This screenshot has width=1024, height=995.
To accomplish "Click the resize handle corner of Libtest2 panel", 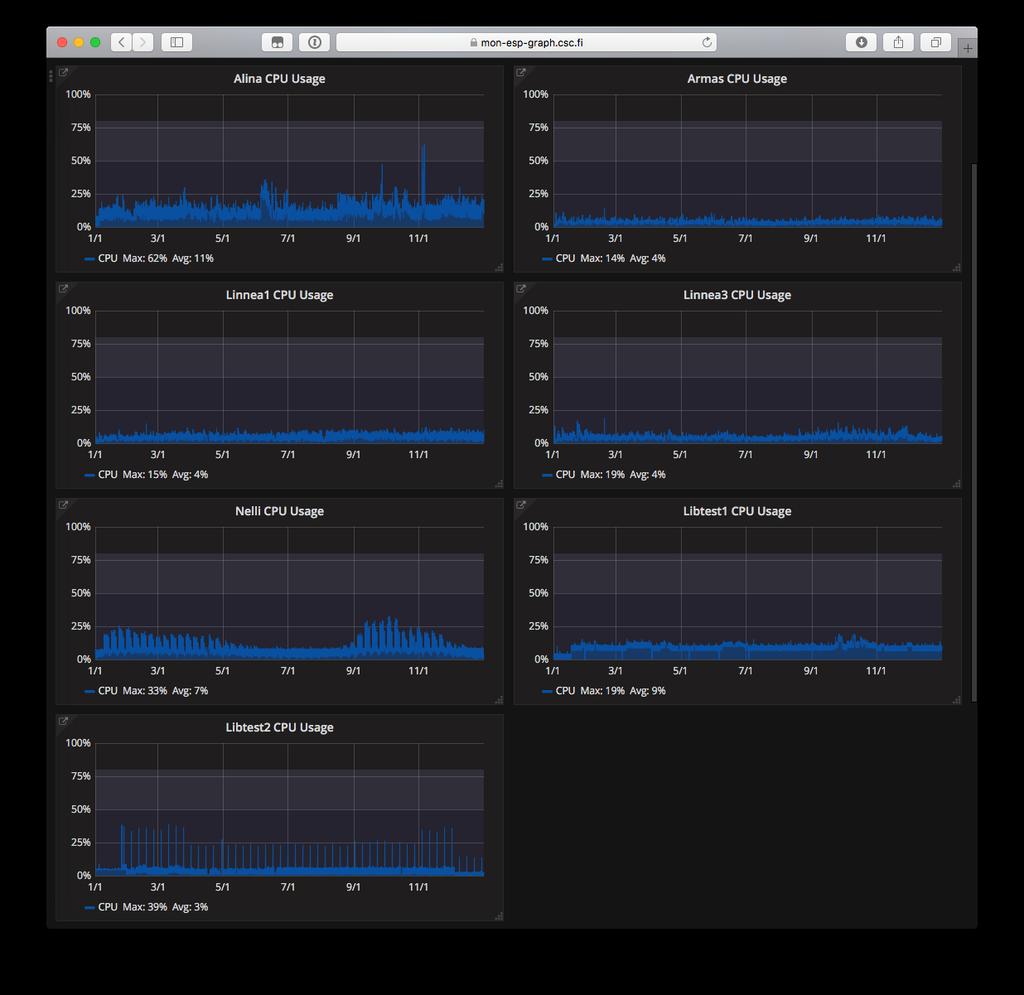I will 499,916.
